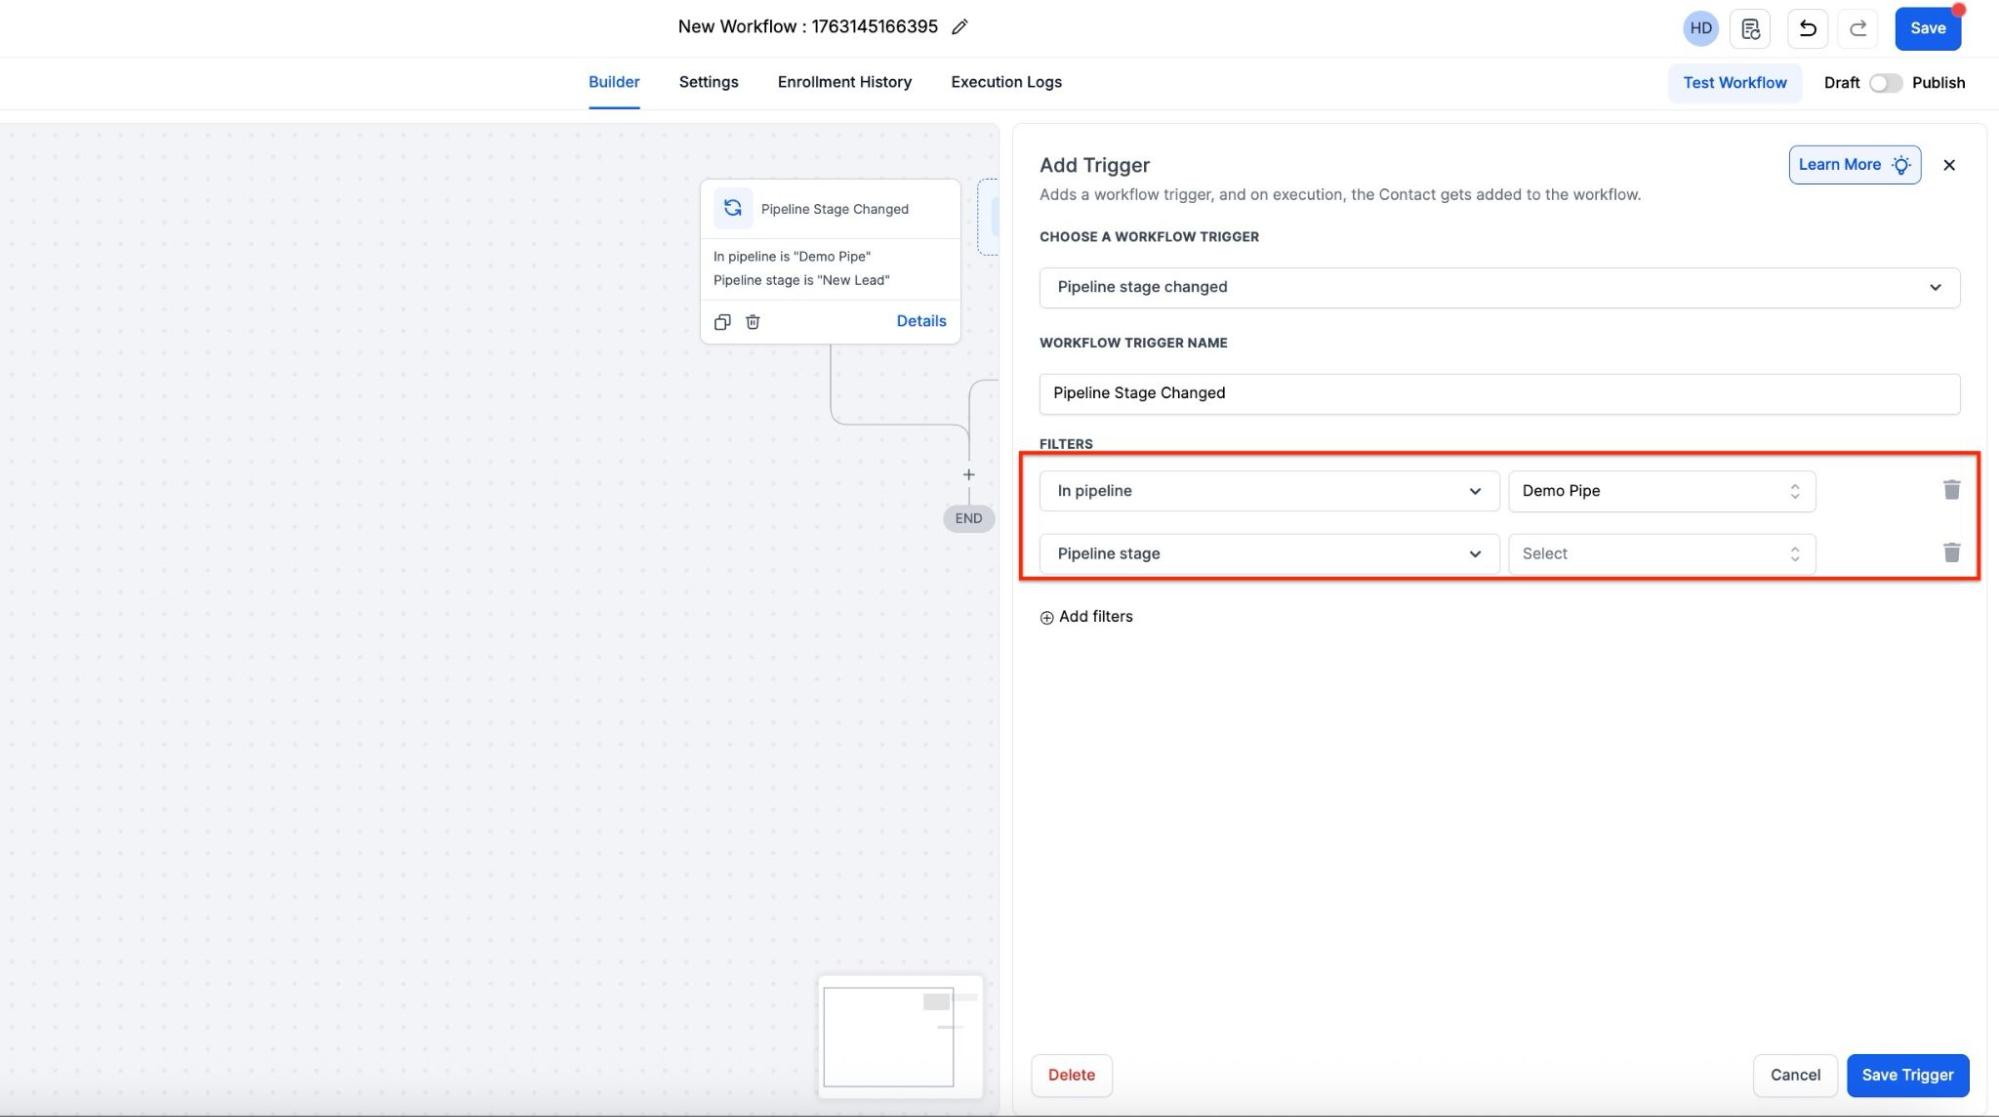Open the Execution Logs tab
1999x1117 pixels.
pos(1006,82)
